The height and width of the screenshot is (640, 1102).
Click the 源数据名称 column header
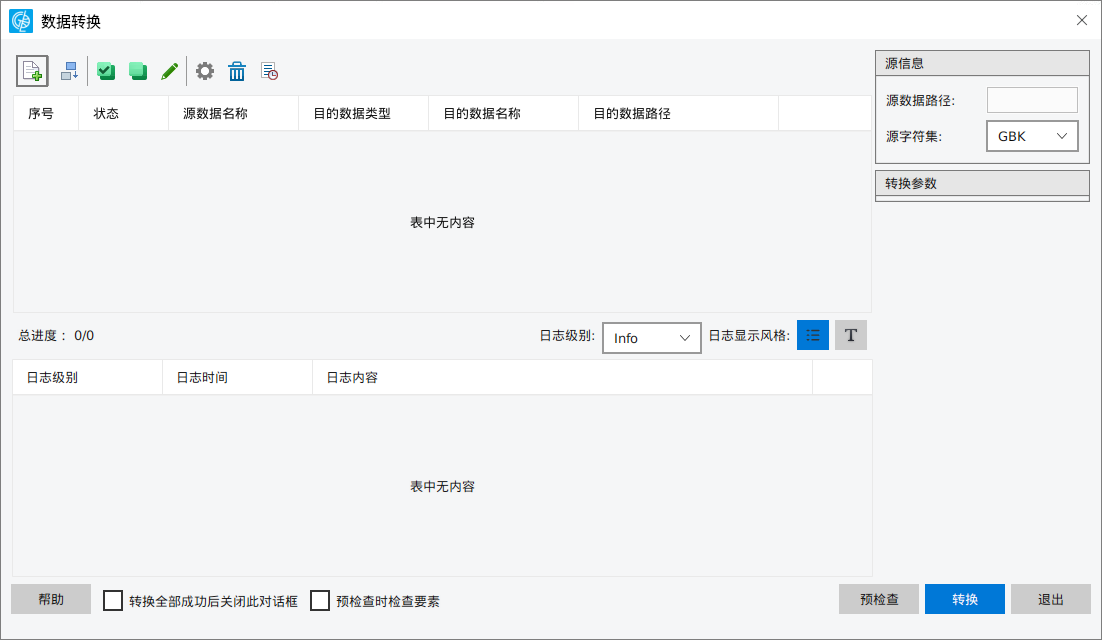tap(215, 114)
